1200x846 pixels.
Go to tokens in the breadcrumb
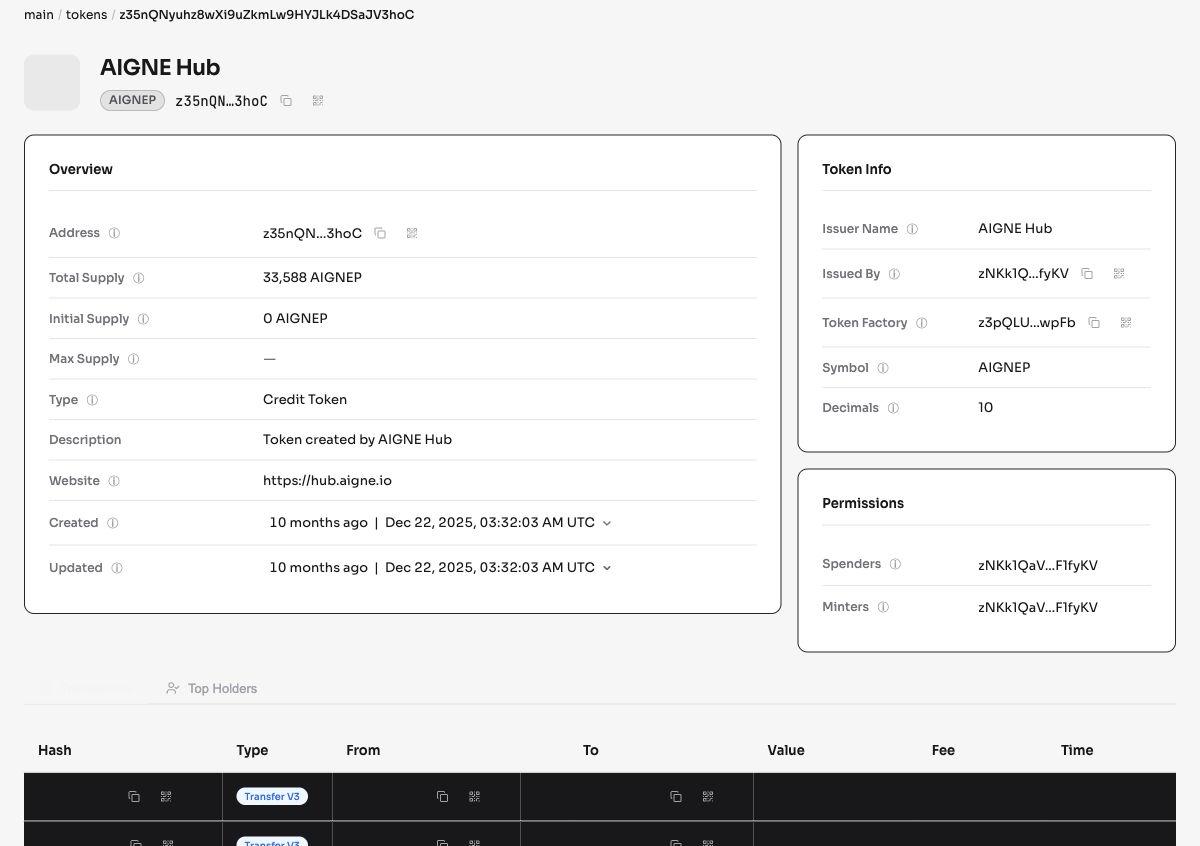86,15
